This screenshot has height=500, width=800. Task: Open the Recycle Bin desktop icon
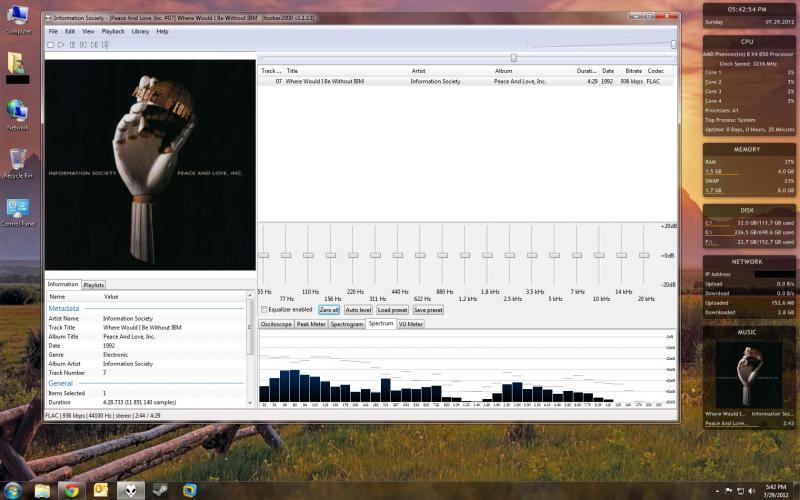coord(18,163)
